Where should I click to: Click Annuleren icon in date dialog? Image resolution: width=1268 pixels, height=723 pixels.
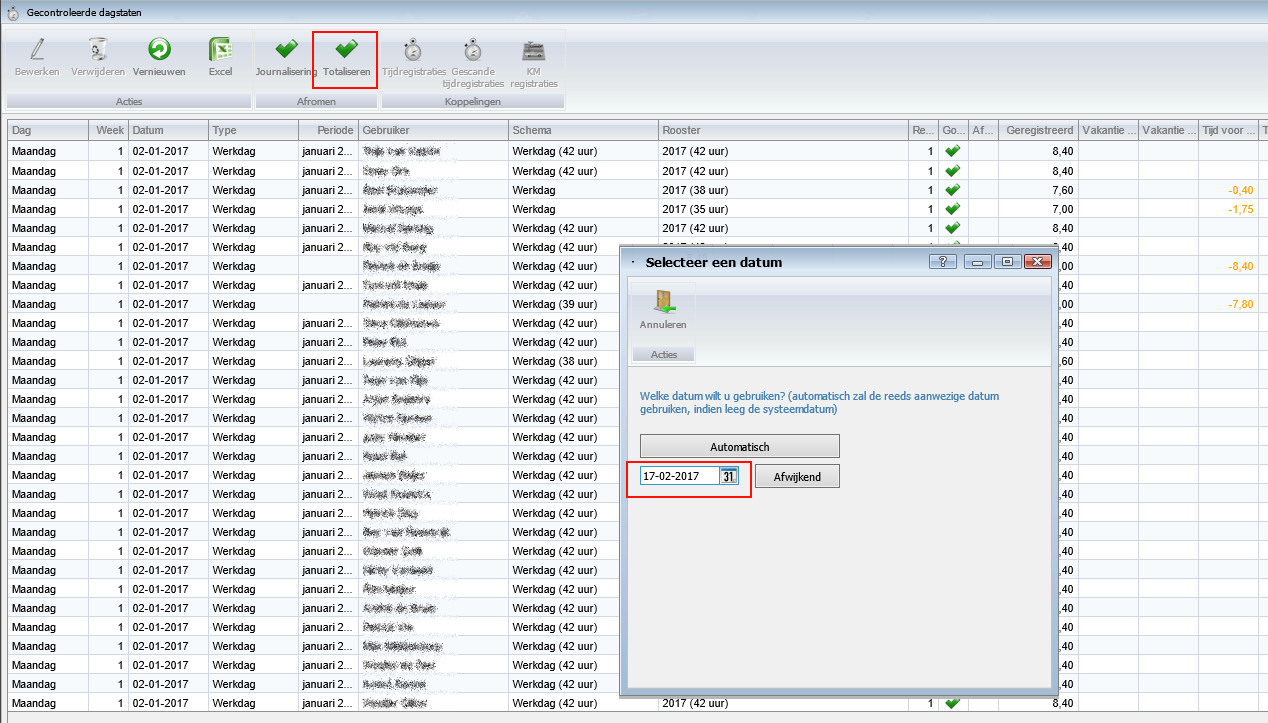point(663,303)
